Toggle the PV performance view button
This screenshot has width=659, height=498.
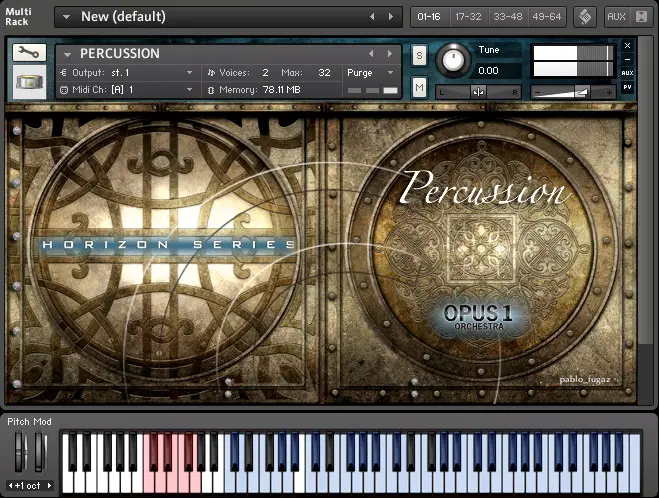point(627,87)
